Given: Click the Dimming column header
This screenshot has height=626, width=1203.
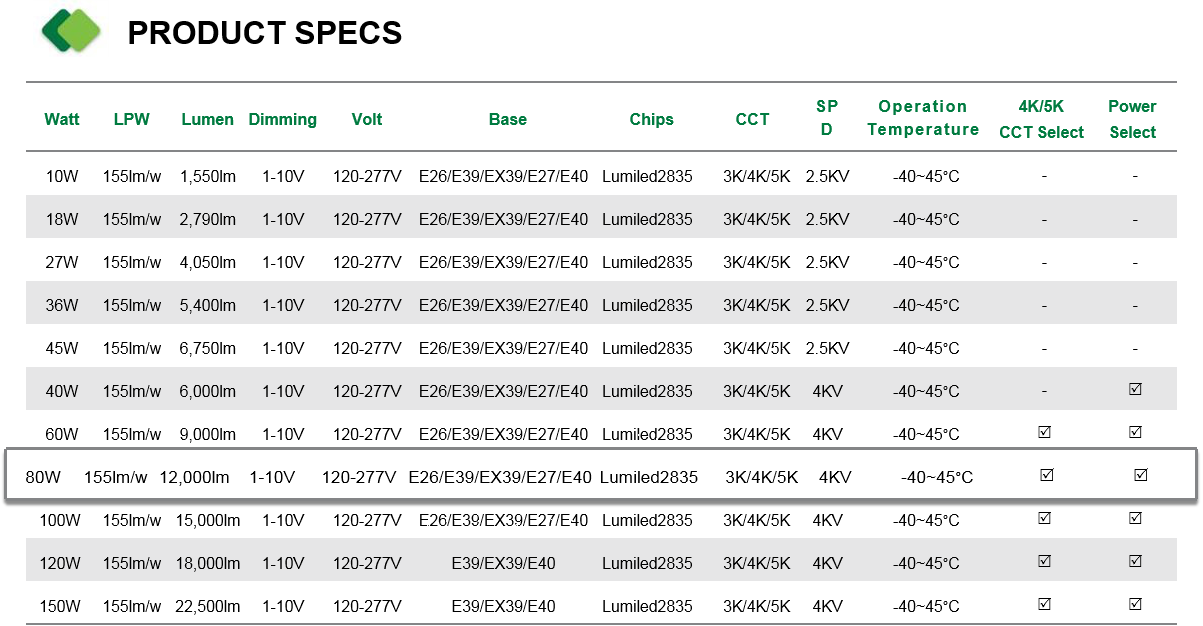Looking at the screenshot, I should (282, 119).
